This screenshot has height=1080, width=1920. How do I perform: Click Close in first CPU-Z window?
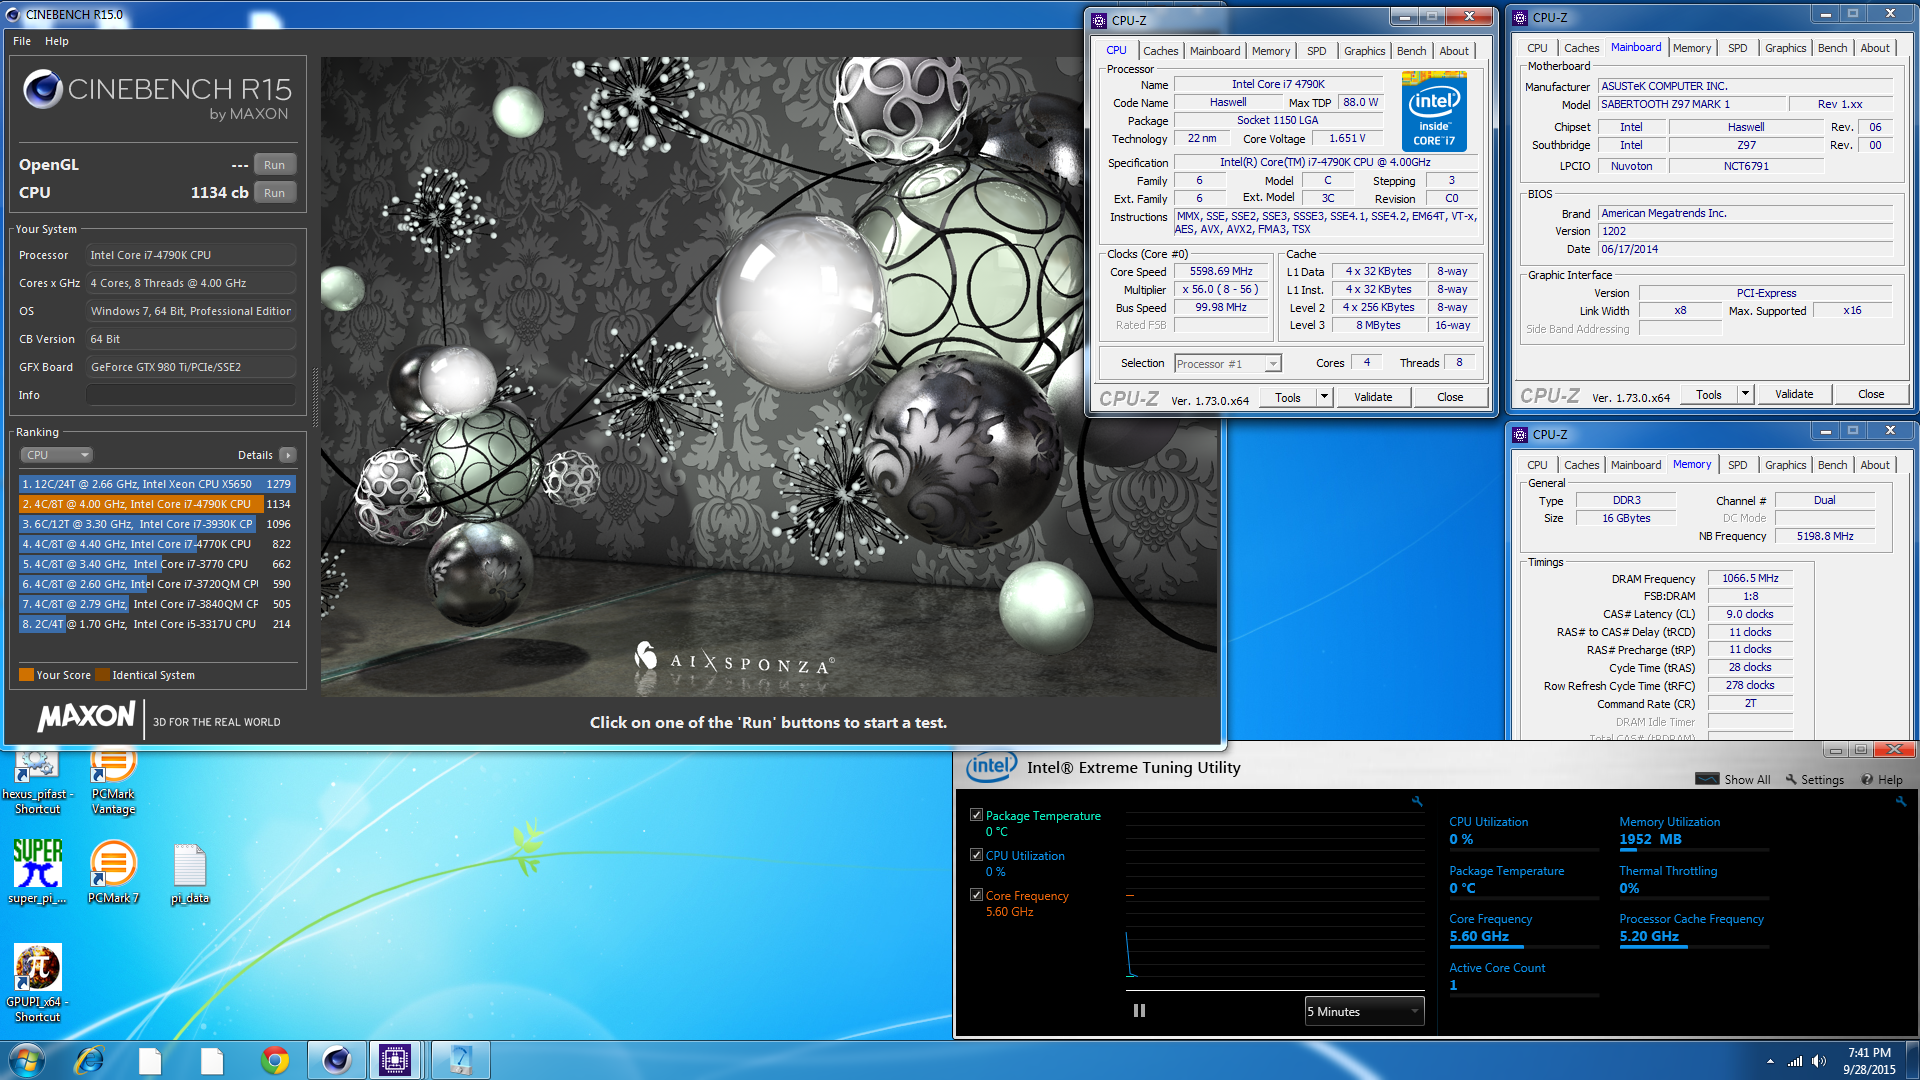(1450, 397)
